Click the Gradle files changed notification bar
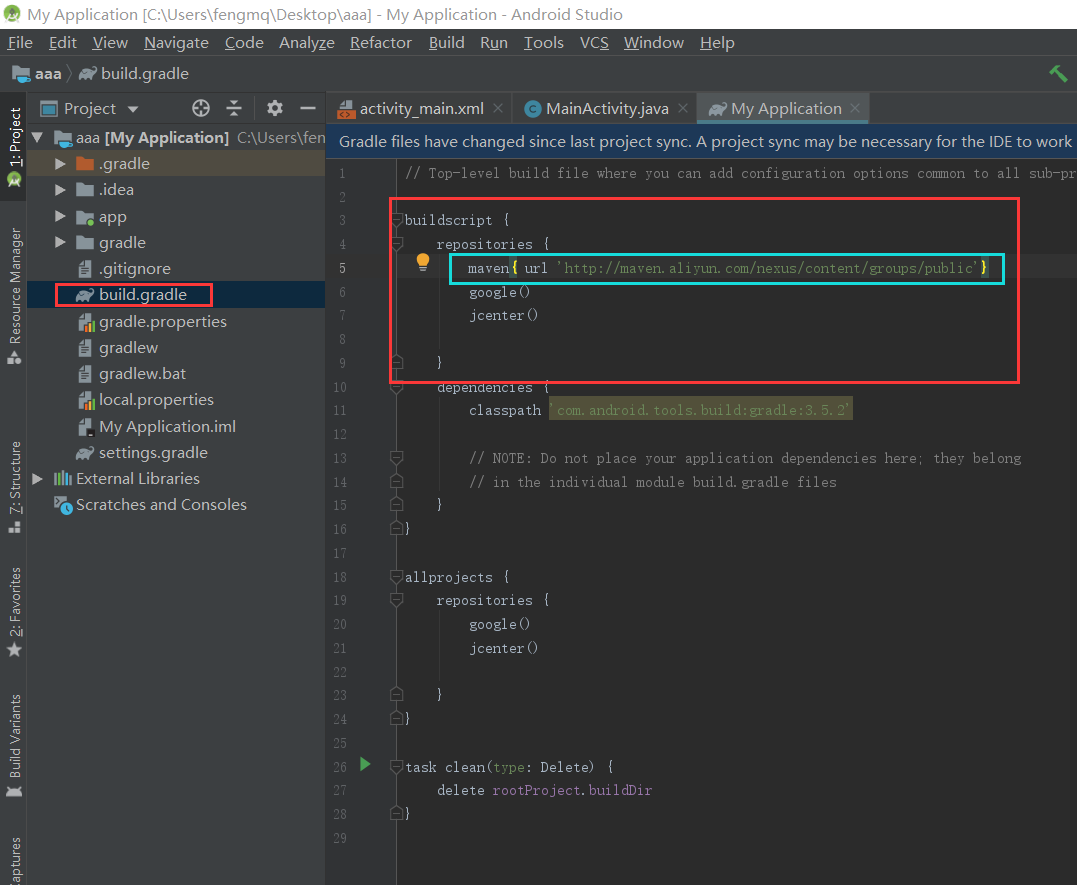This screenshot has width=1077, height=885. pos(701,142)
